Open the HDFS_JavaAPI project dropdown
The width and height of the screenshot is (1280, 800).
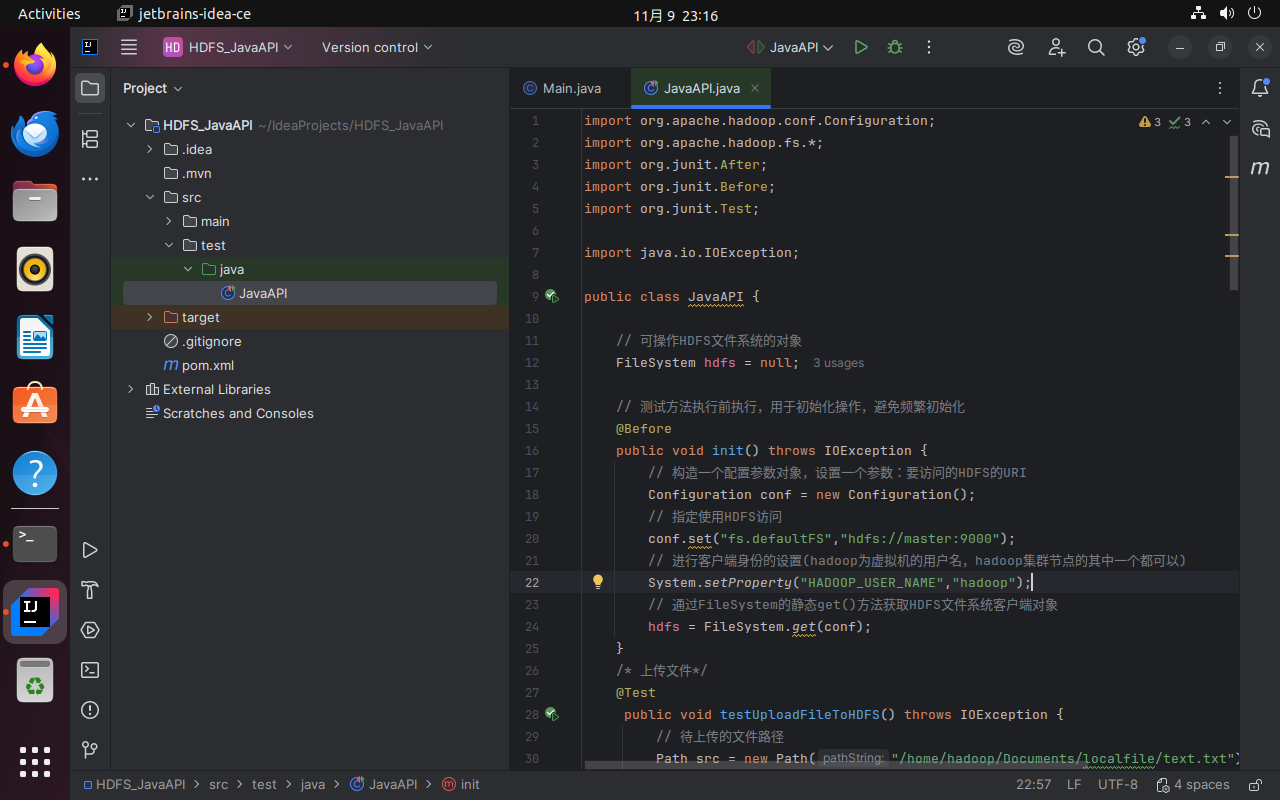click(229, 47)
